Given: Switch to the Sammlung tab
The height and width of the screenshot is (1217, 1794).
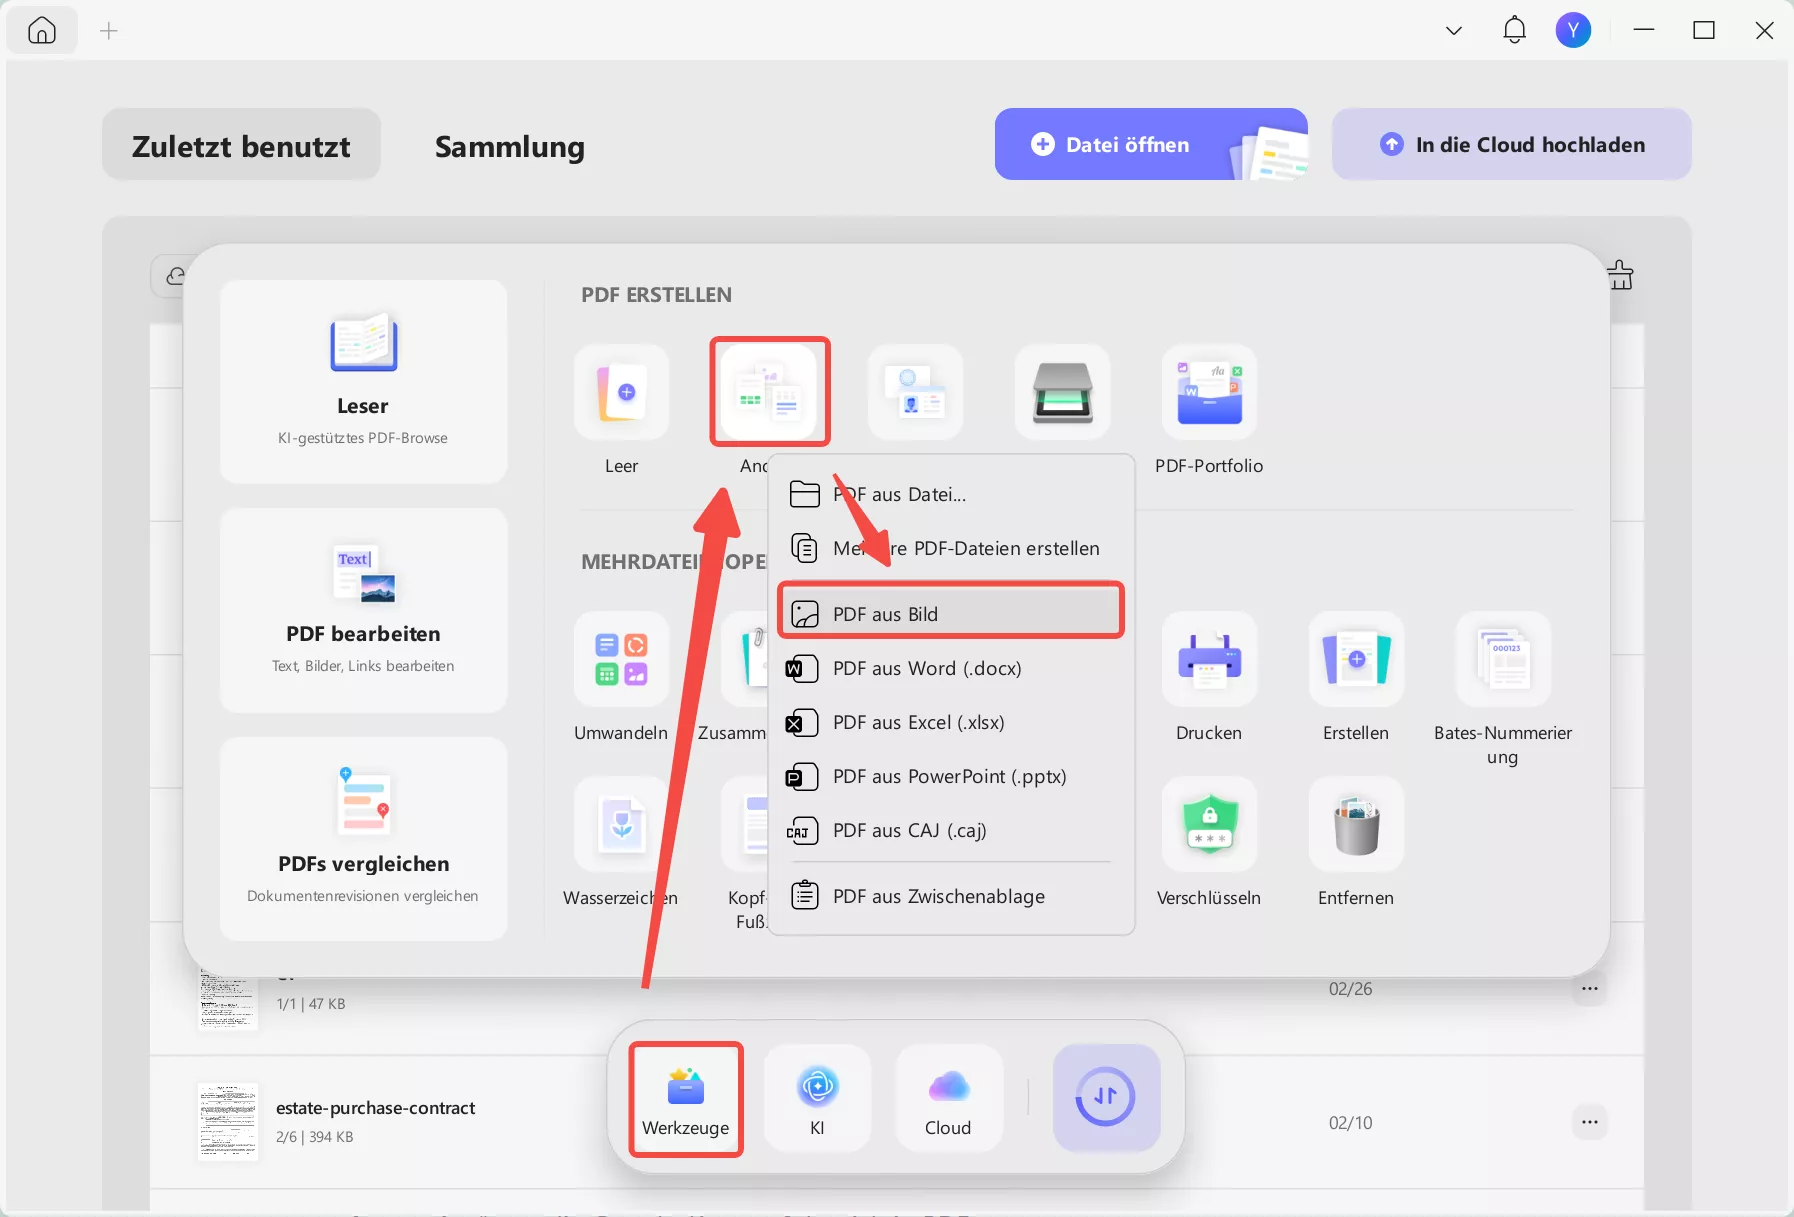Looking at the screenshot, I should pos(510,146).
